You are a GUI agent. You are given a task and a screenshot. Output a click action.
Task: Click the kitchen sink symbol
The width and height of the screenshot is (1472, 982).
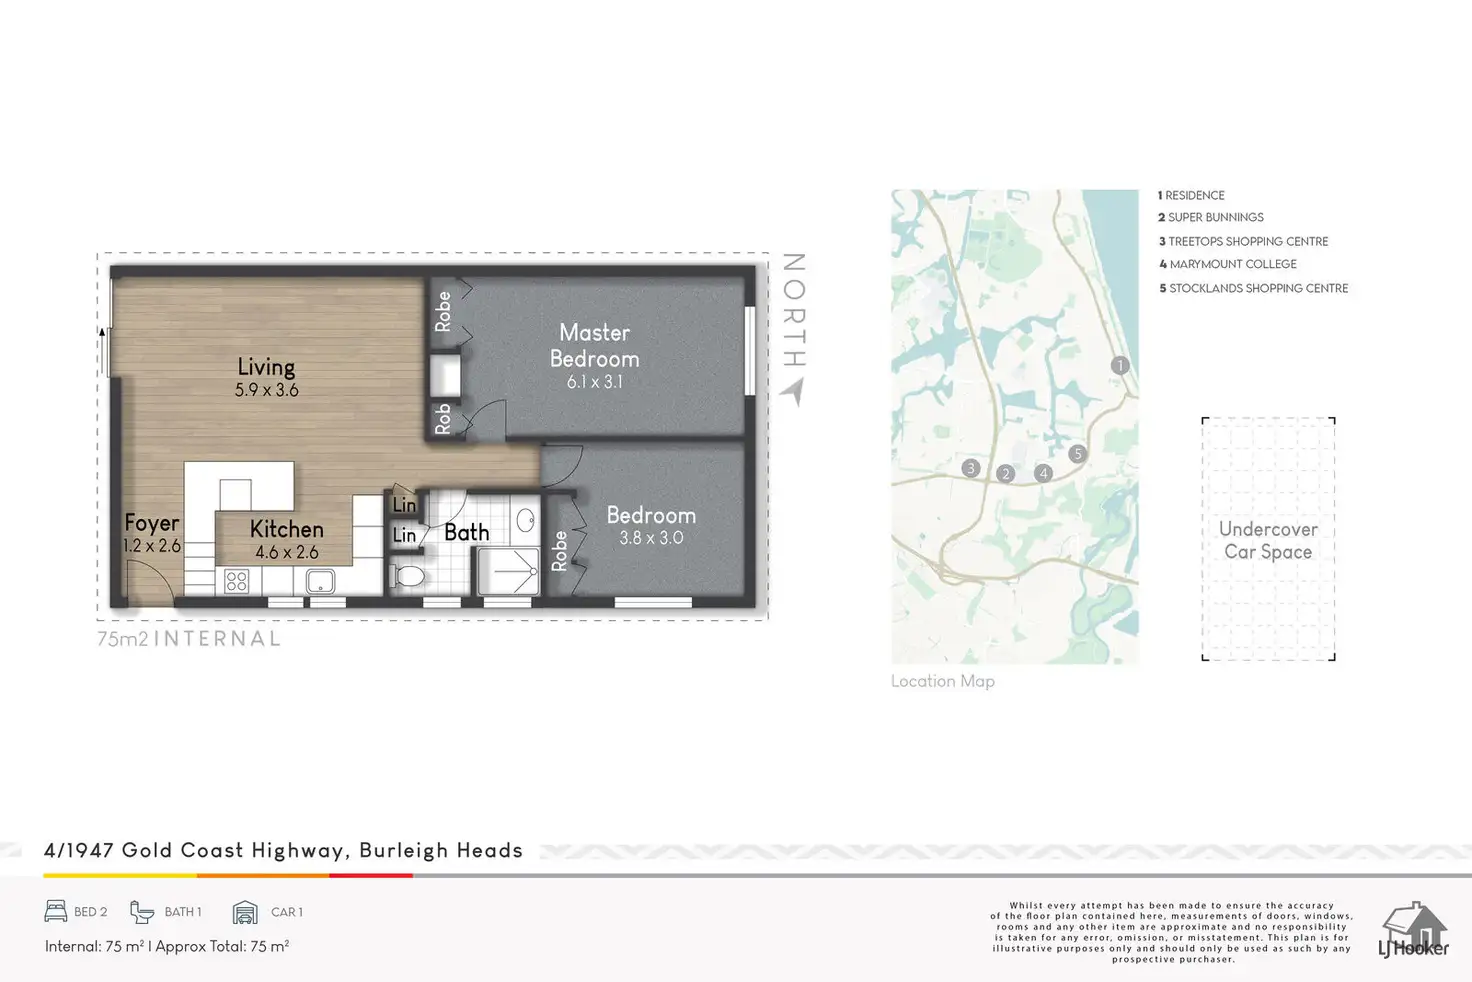[320, 581]
